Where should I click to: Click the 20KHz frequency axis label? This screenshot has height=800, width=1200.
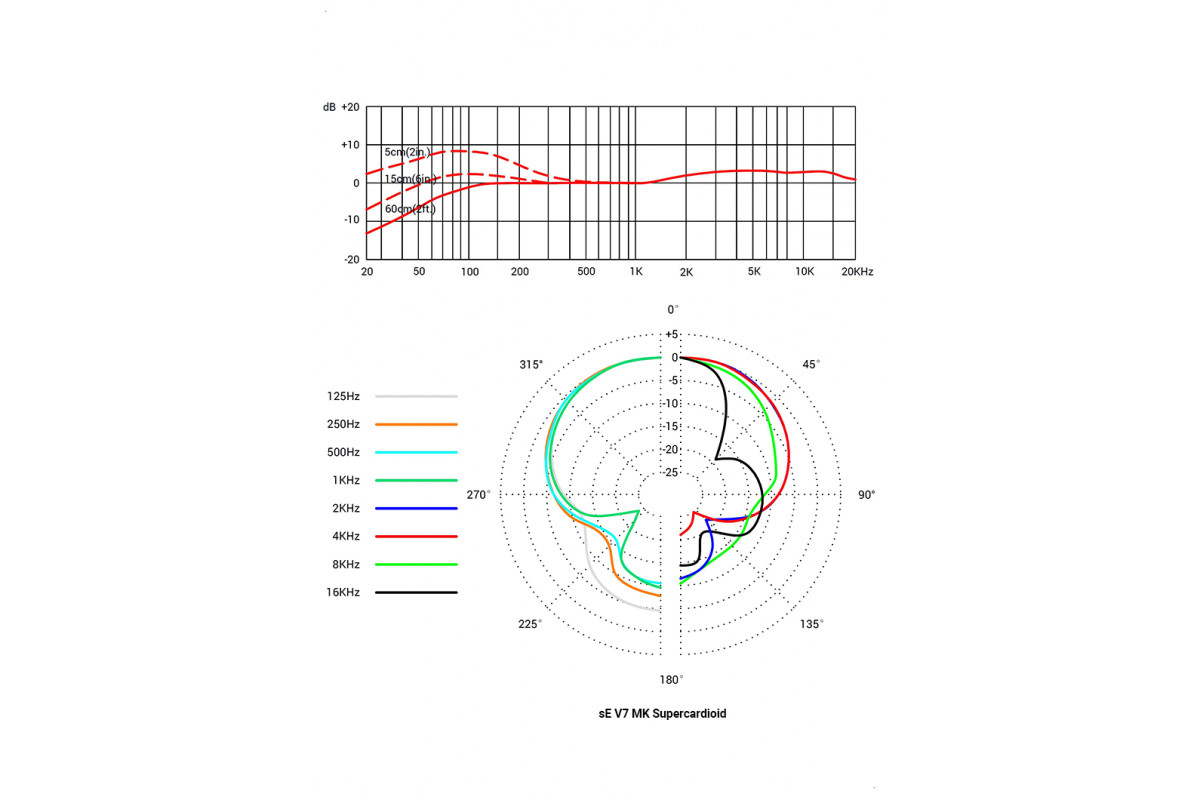[x=857, y=272]
